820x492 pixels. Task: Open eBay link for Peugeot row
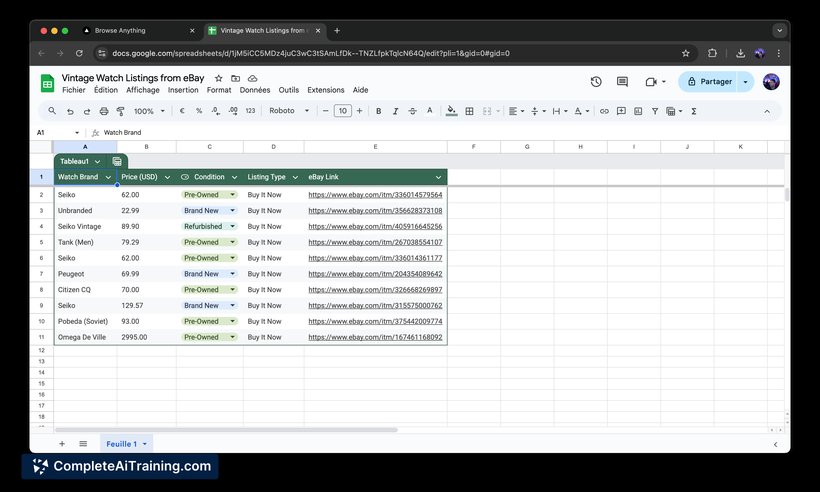375,274
